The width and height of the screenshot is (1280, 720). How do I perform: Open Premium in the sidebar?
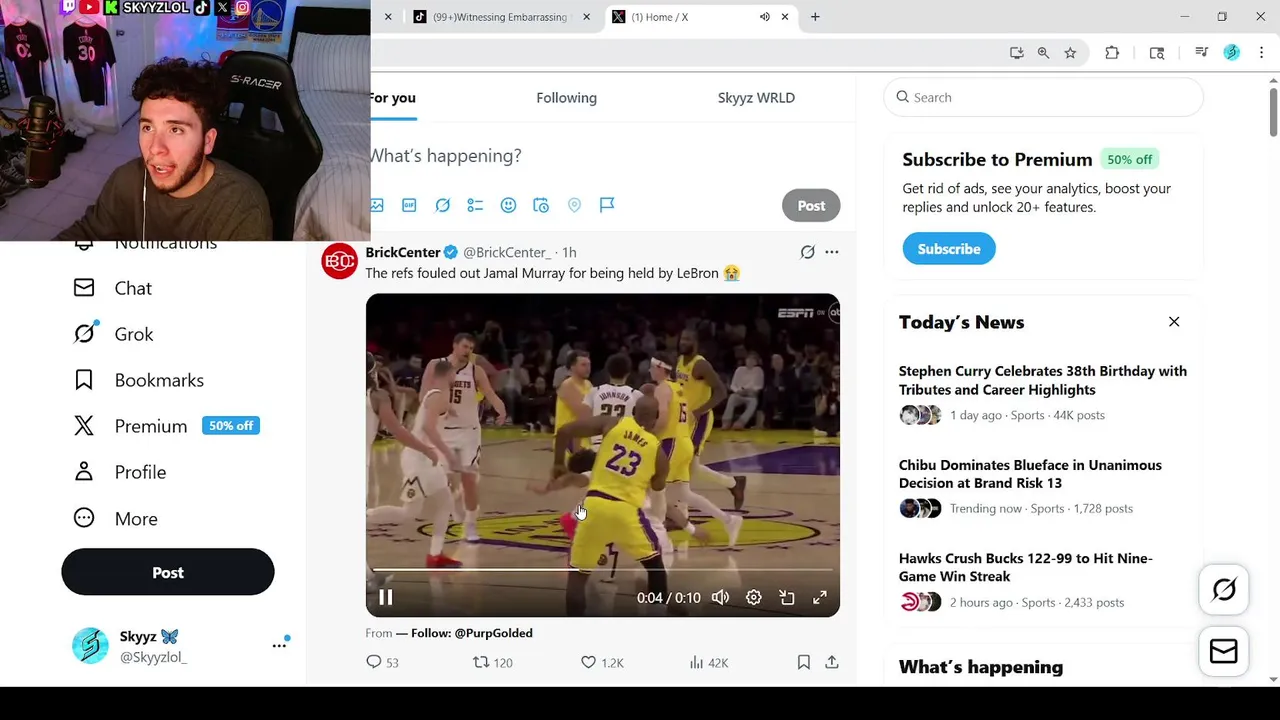131,426
